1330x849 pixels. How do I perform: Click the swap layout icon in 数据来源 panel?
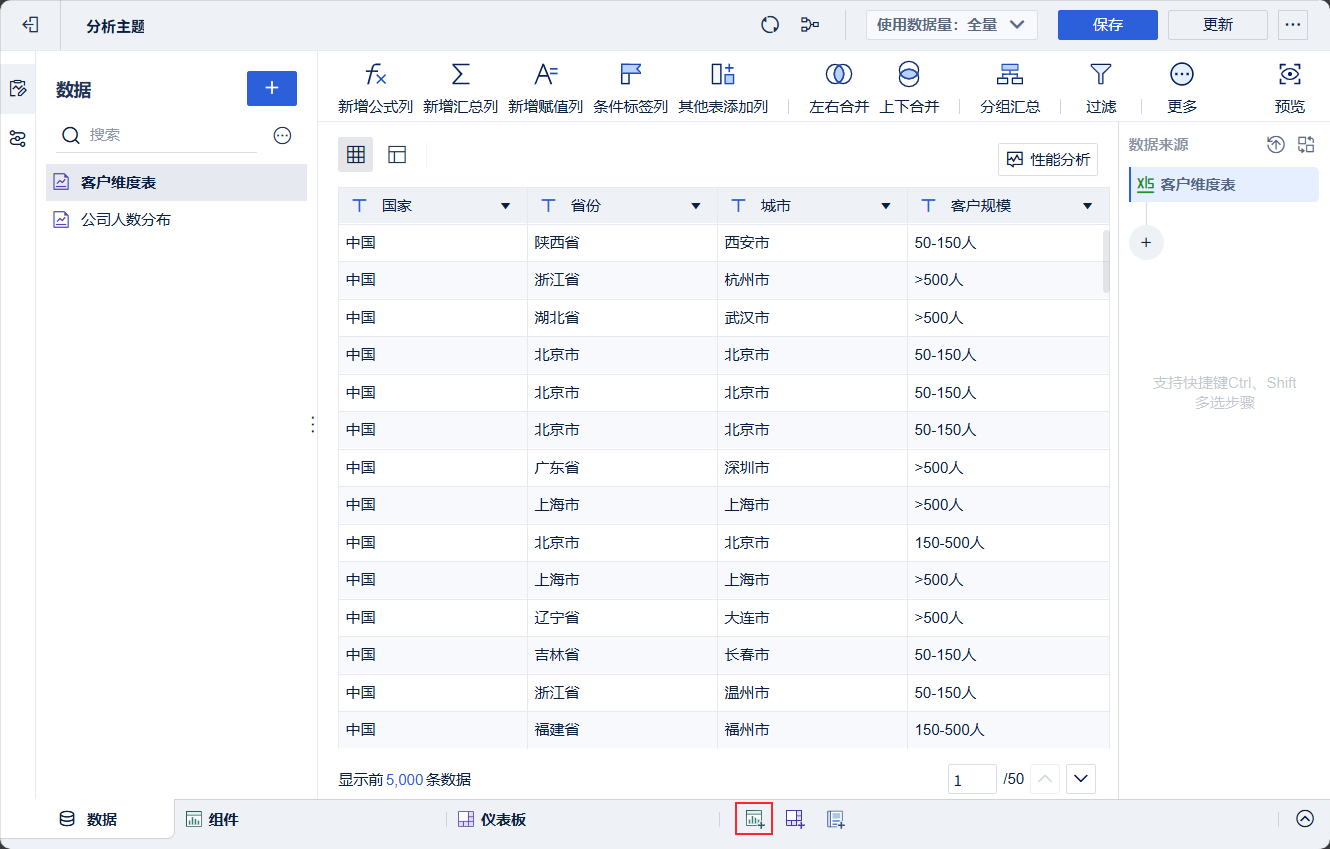coord(1306,144)
